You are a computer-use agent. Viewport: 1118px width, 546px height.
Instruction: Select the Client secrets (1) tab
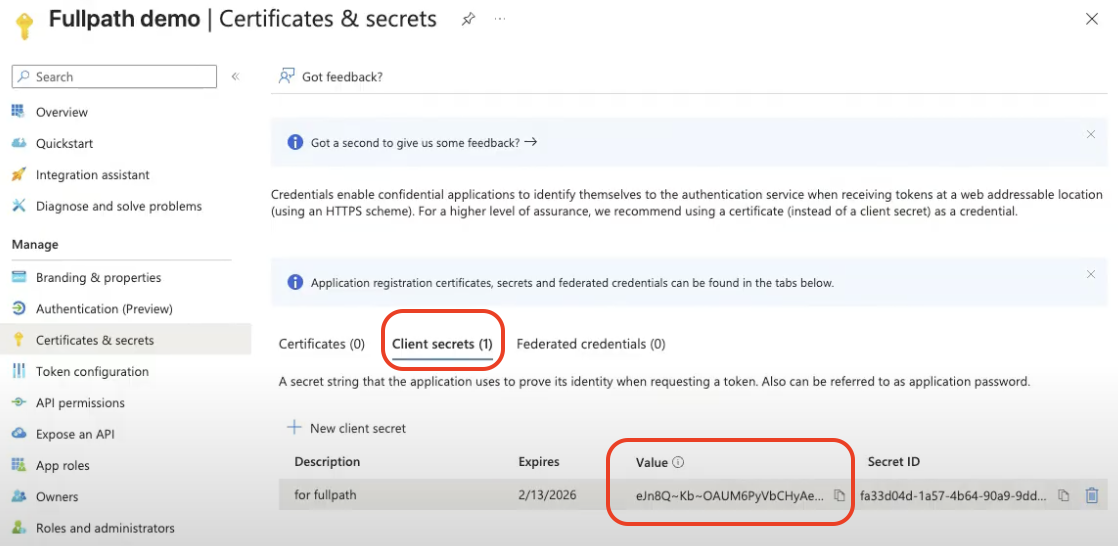pos(442,344)
